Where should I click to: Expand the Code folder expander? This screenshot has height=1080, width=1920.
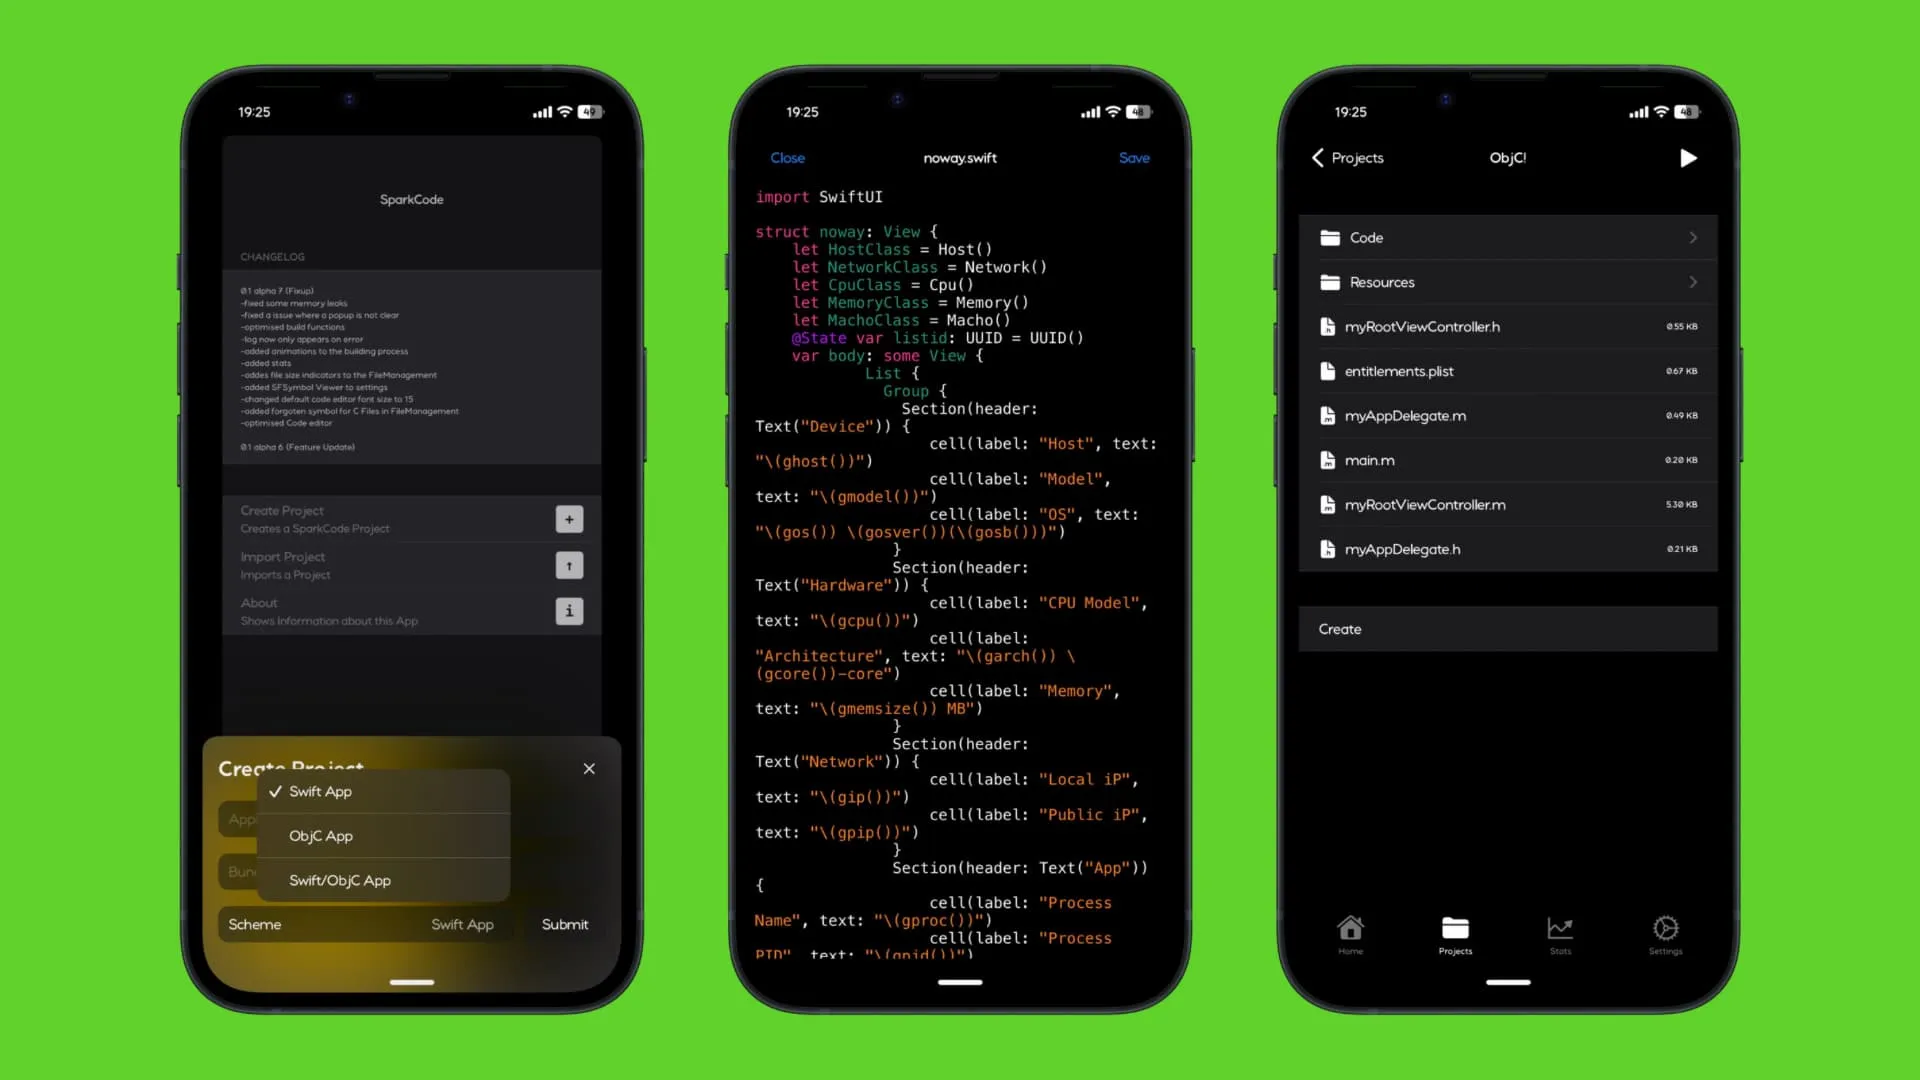tap(1692, 237)
